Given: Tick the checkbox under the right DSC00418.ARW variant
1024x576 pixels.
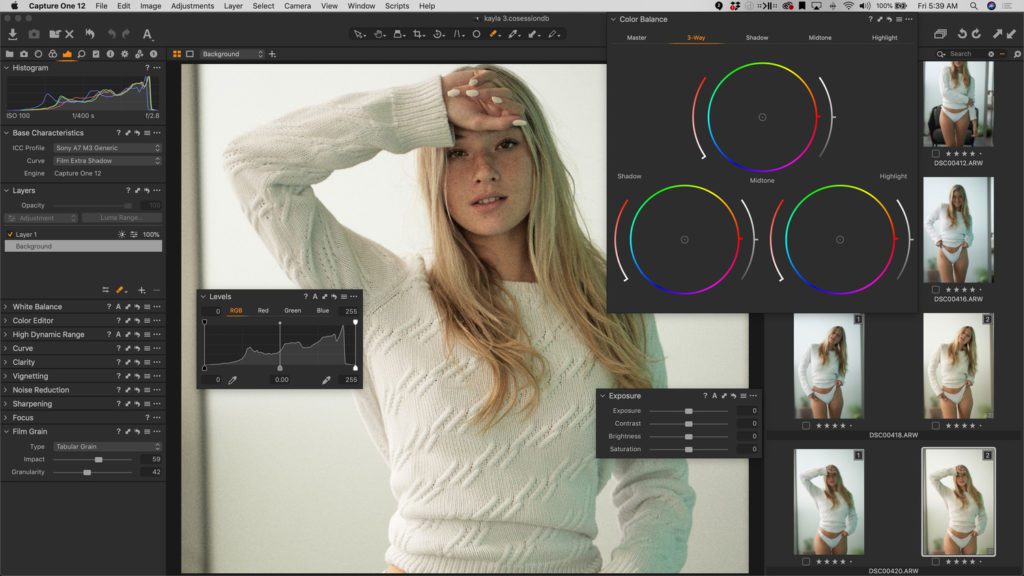Looking at the screenshot, I should point(936,426).
